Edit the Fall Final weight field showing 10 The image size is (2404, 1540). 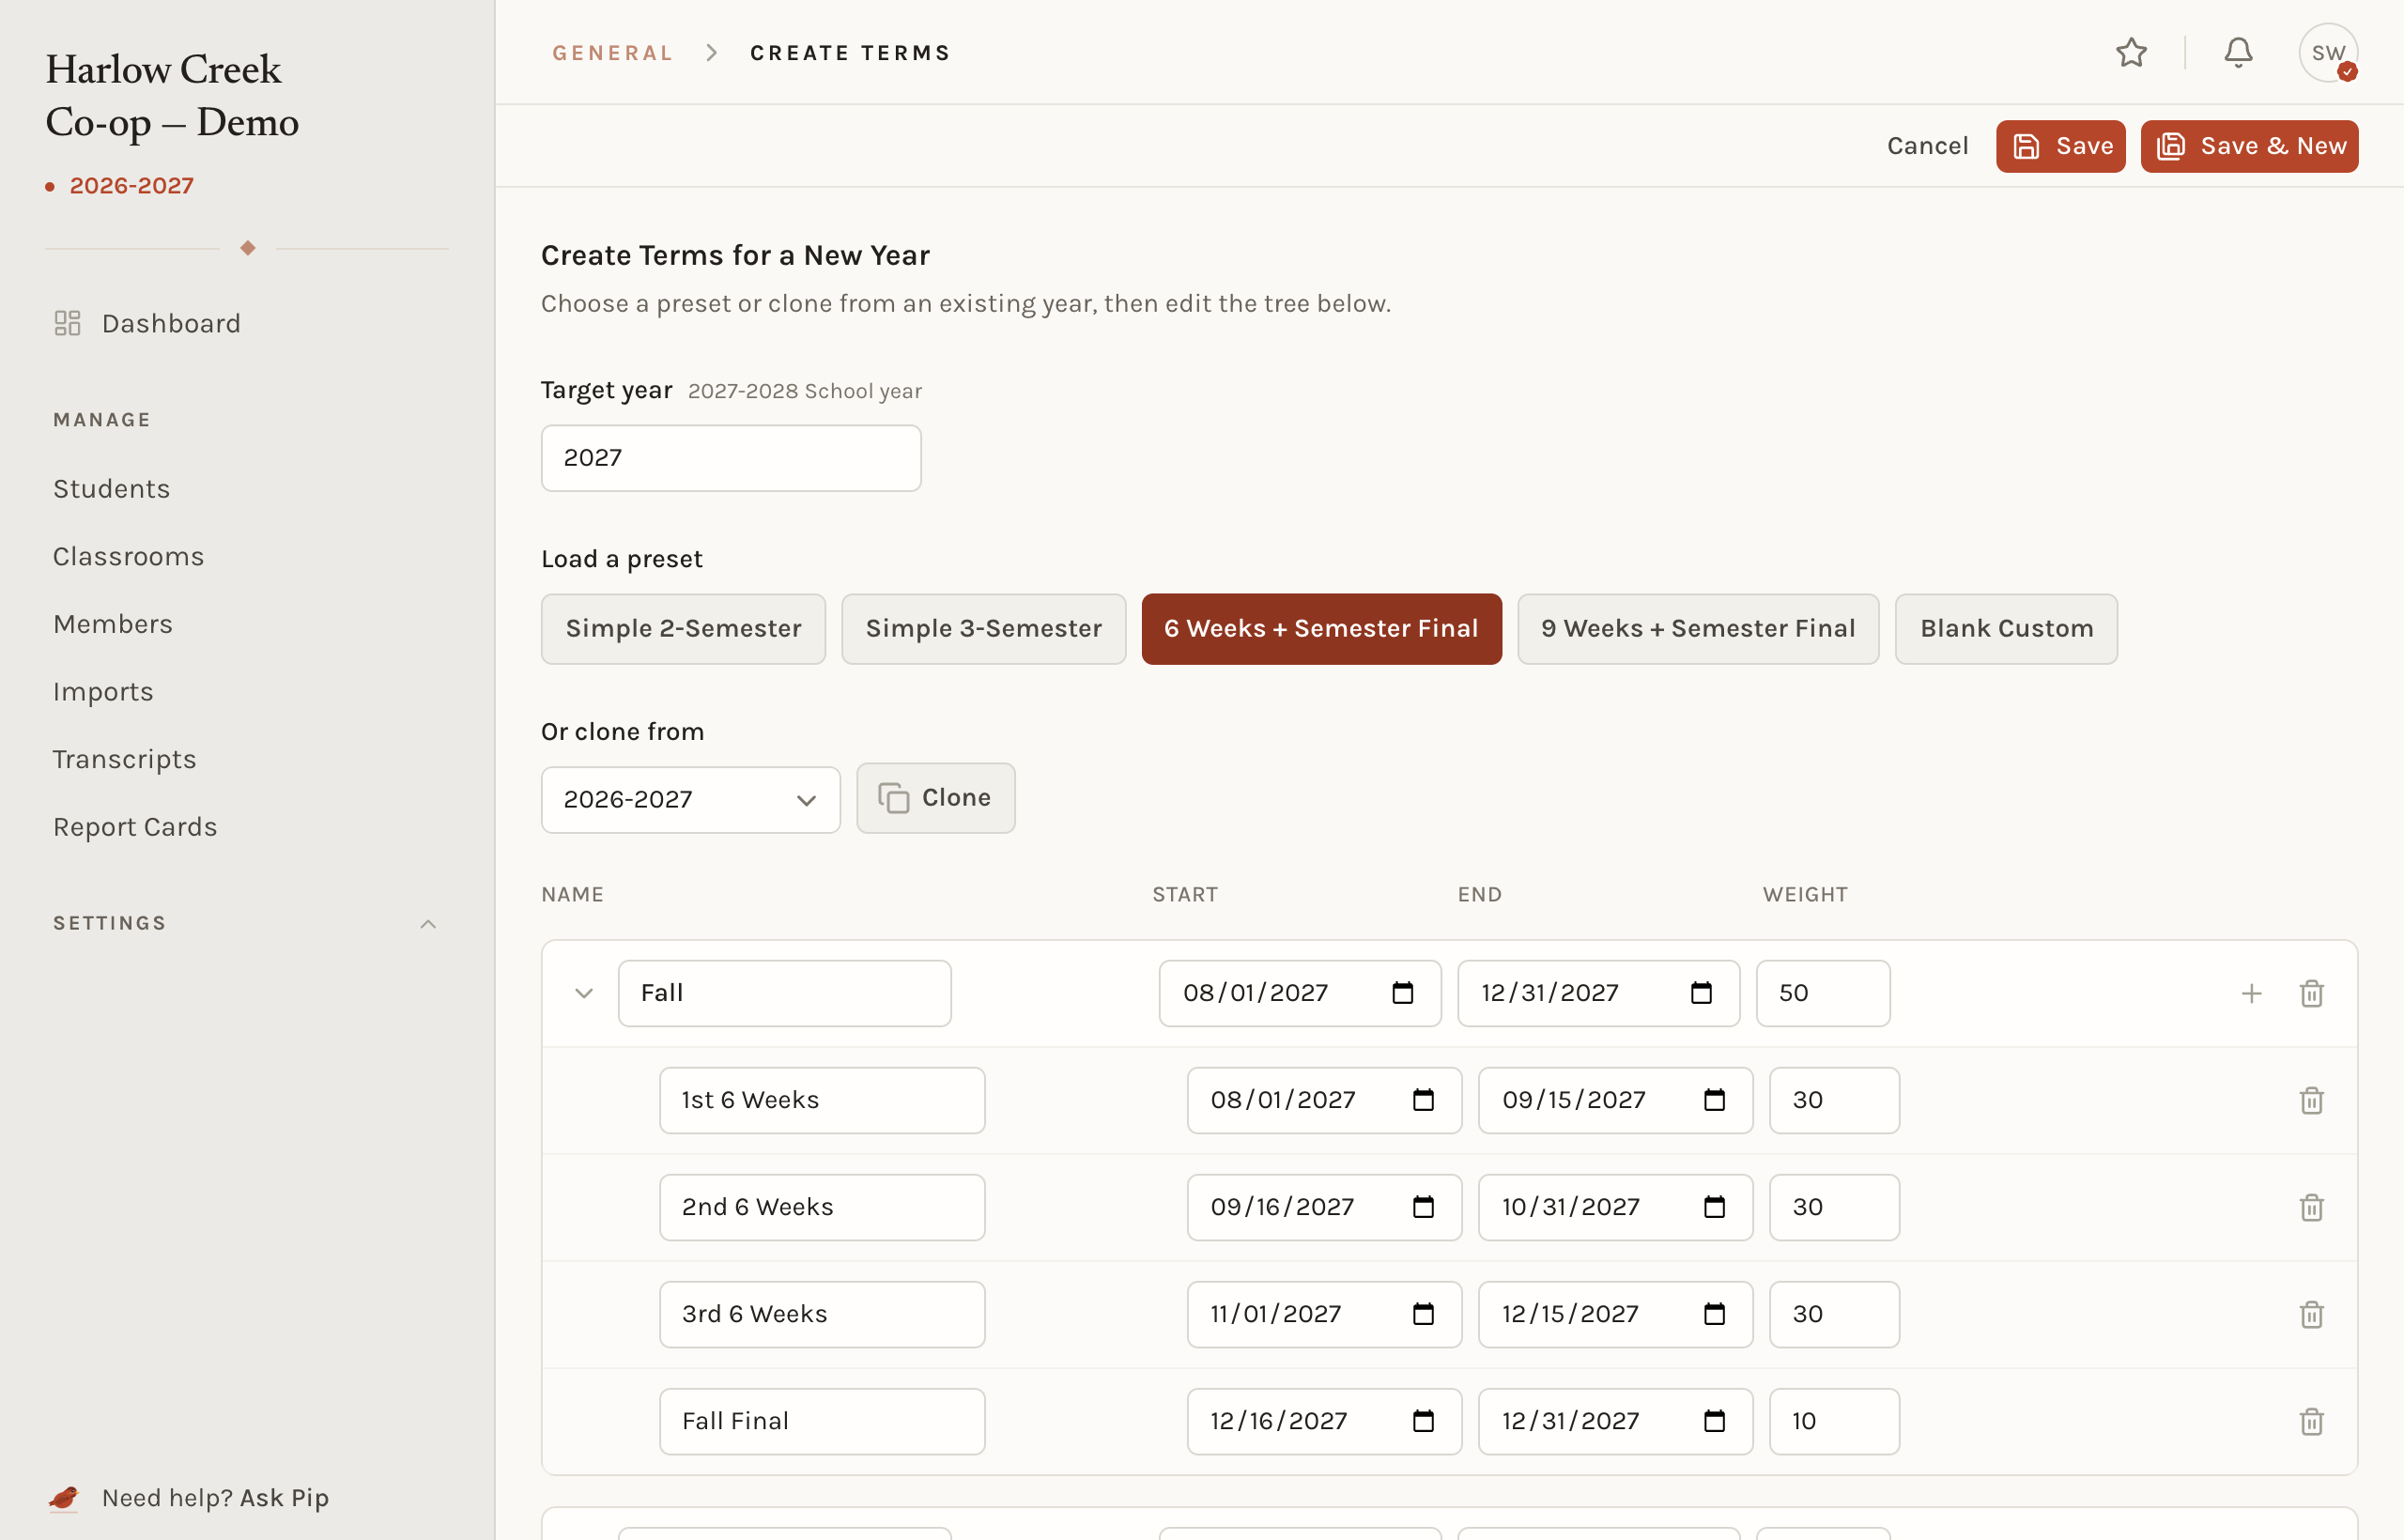[1834, 1421]
